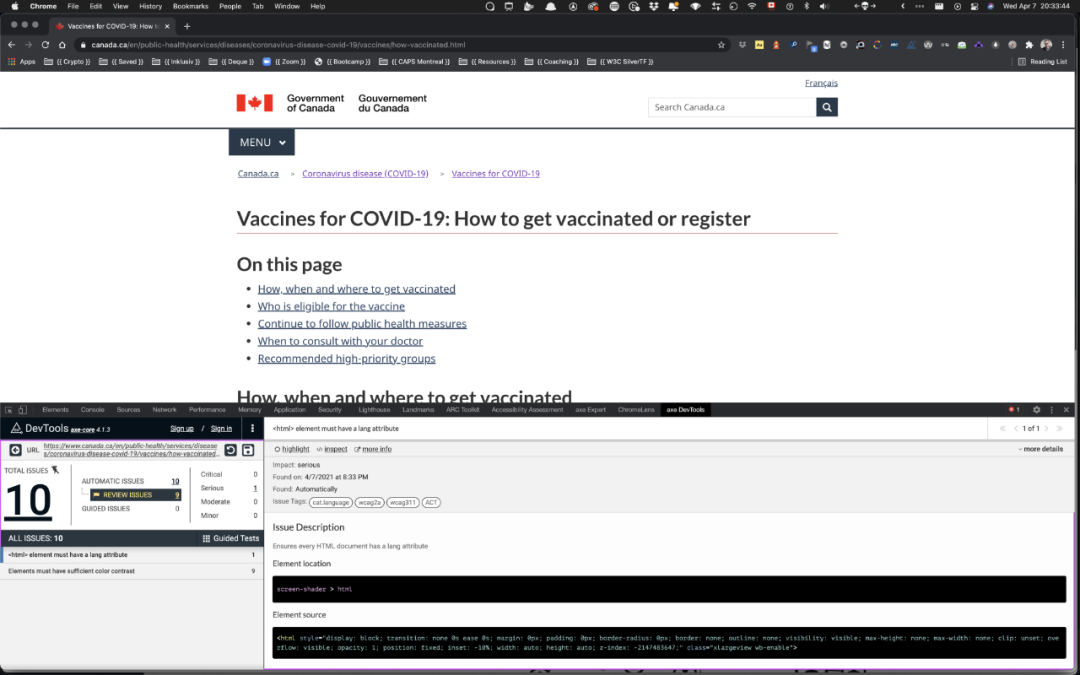
Task: Toggle highlight for the lang attribute issue
Action: 292,449
